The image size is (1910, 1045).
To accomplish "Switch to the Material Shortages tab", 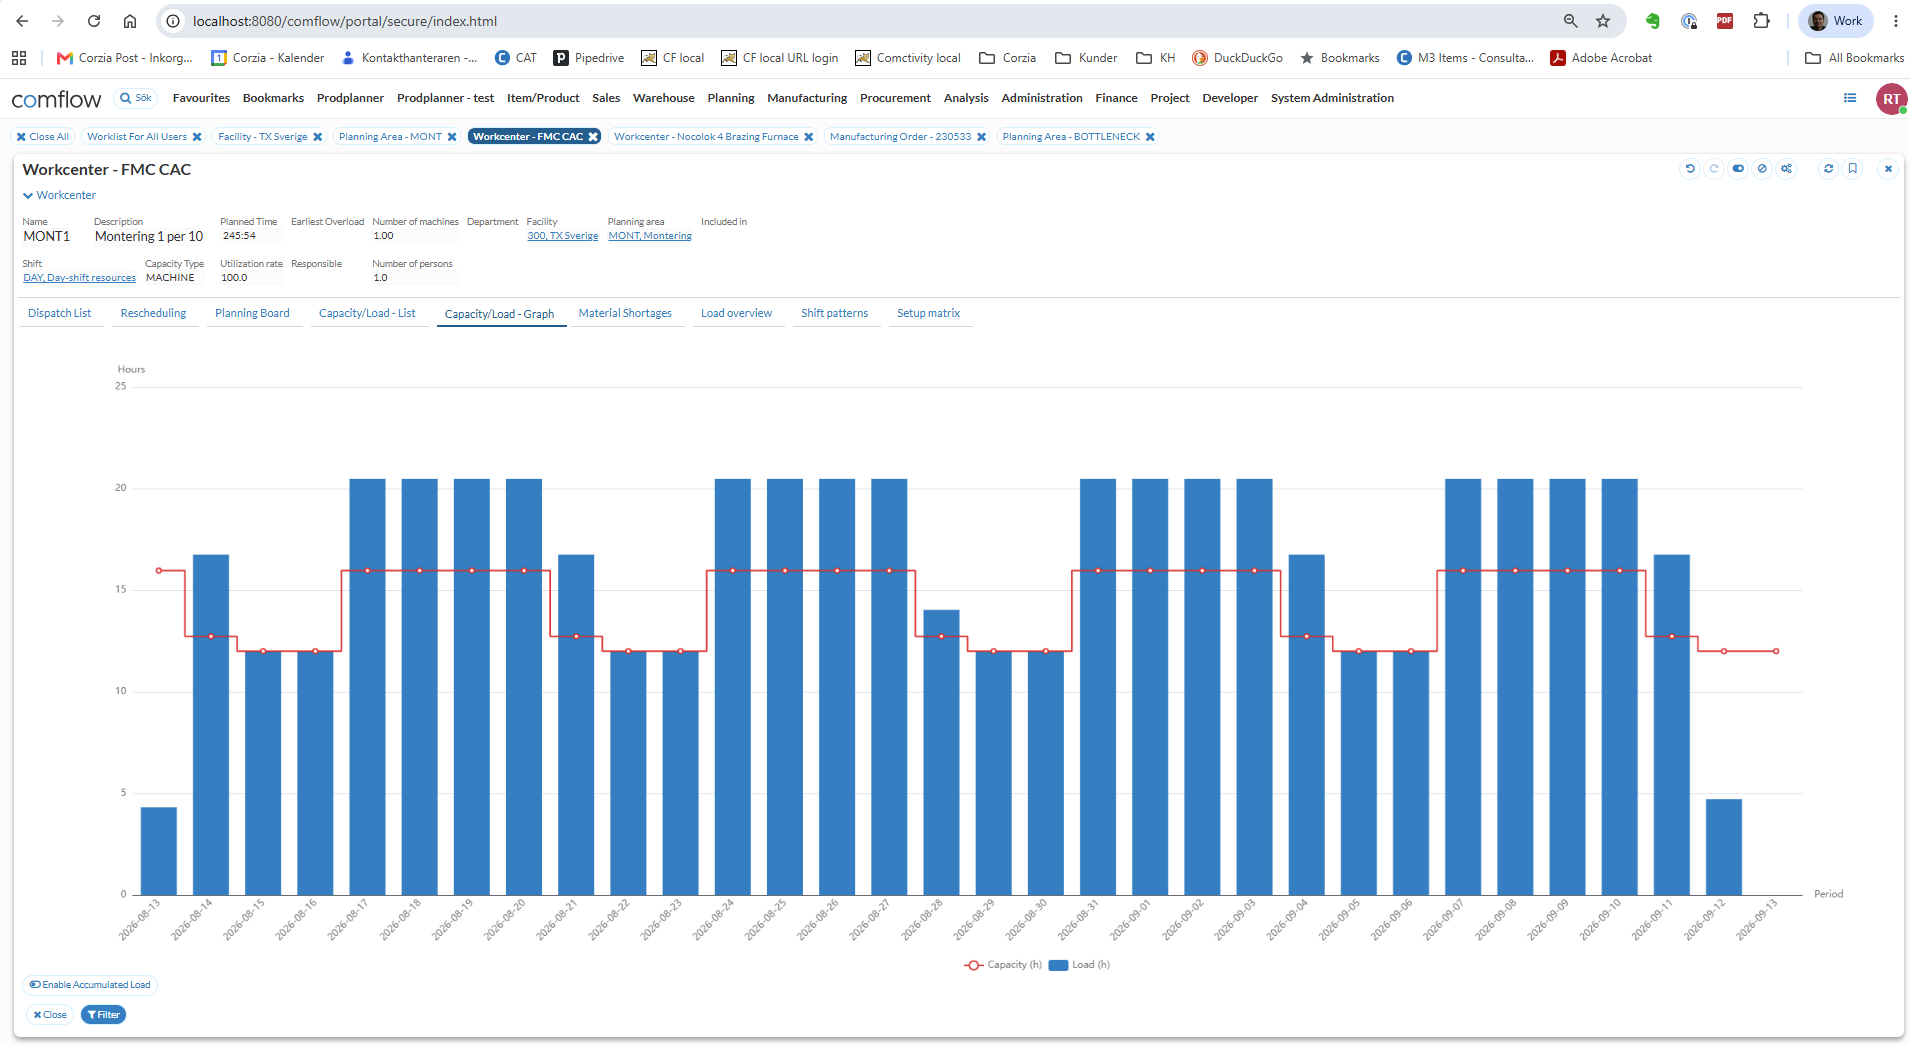I will coord(625,314).
